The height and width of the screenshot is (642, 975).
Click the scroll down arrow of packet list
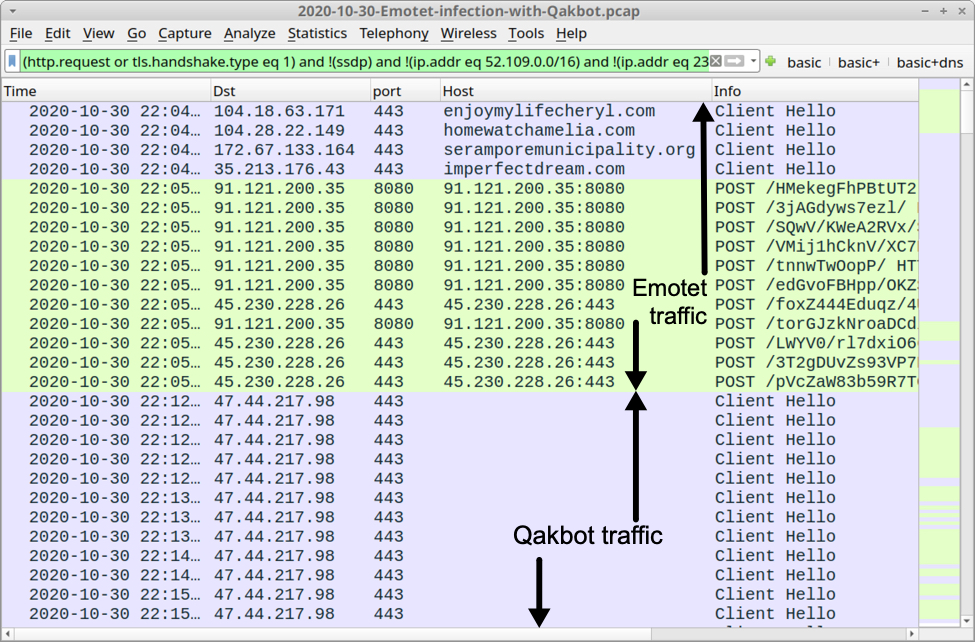[967, 620]
